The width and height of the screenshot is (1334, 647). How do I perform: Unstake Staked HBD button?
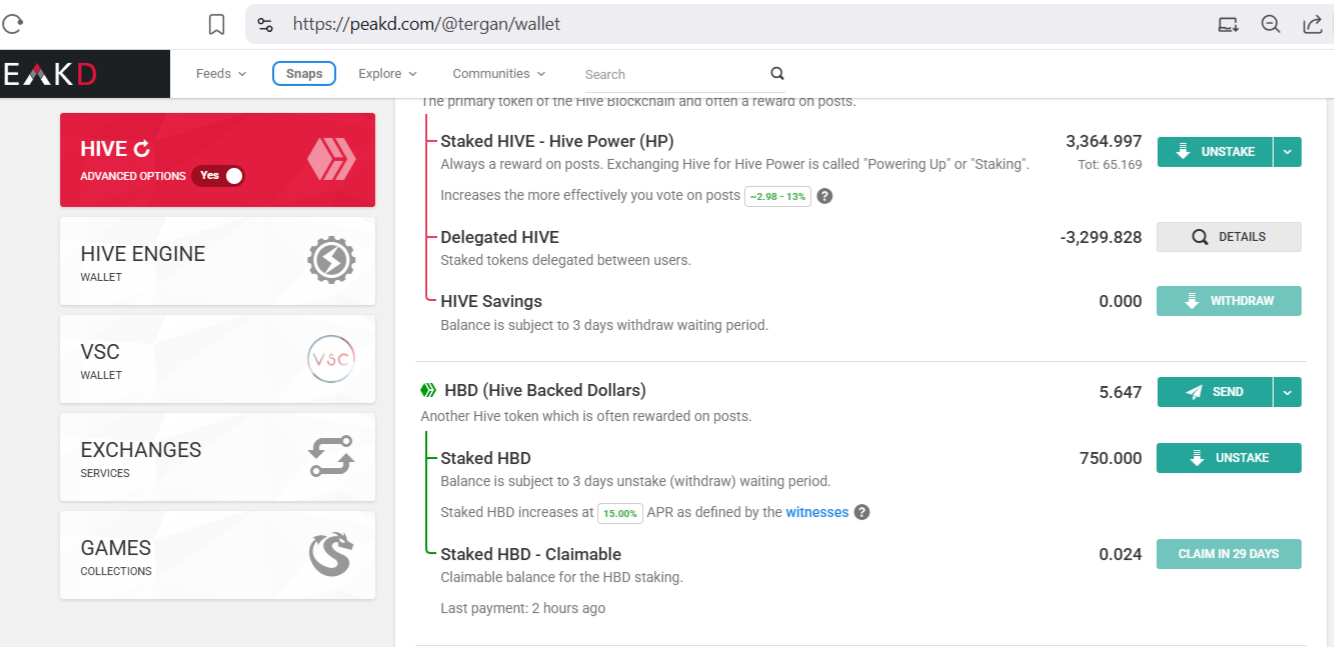tap(1229, 458)
